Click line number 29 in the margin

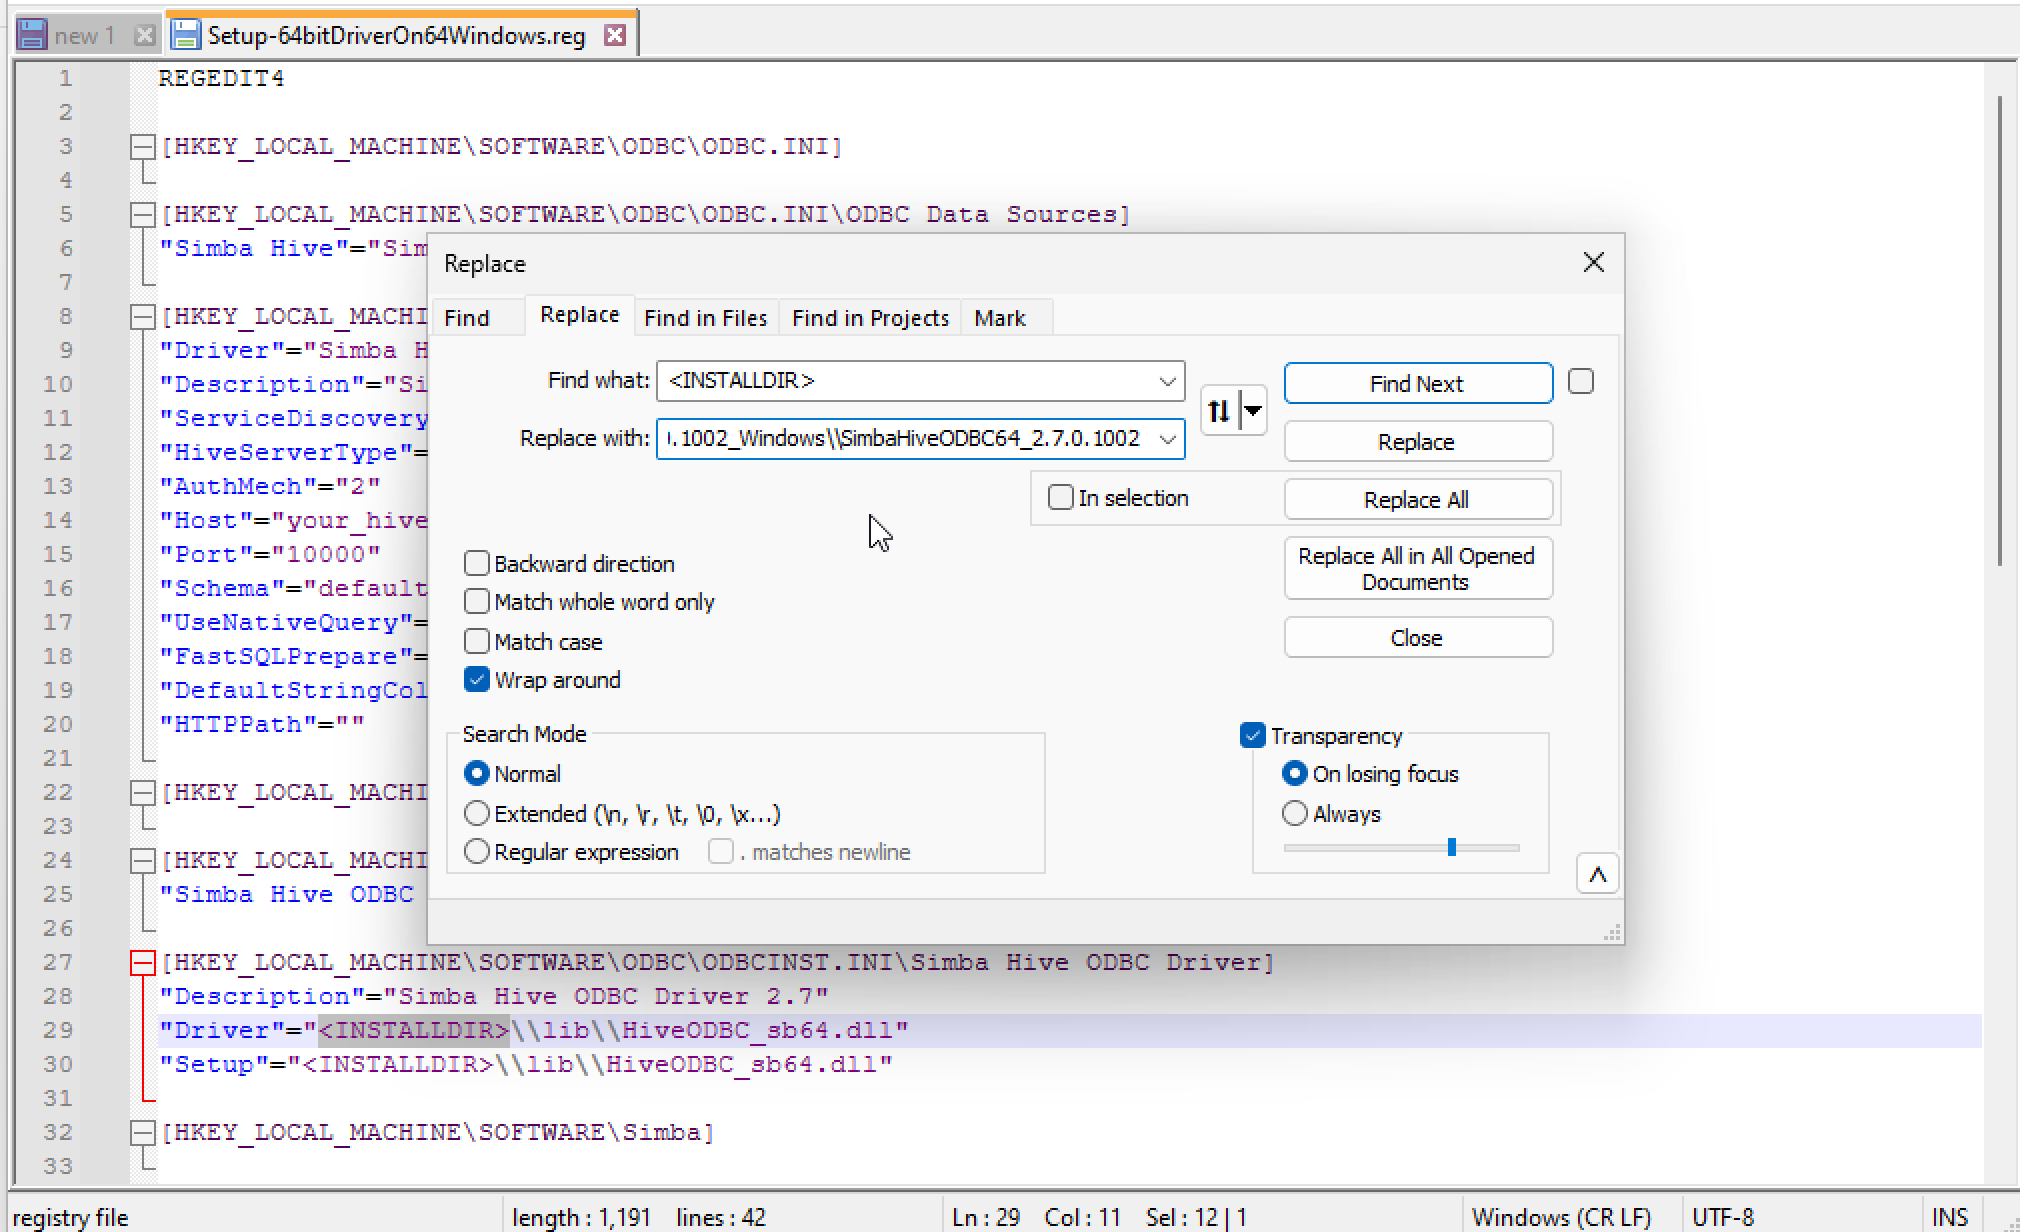click(58, 1031)
